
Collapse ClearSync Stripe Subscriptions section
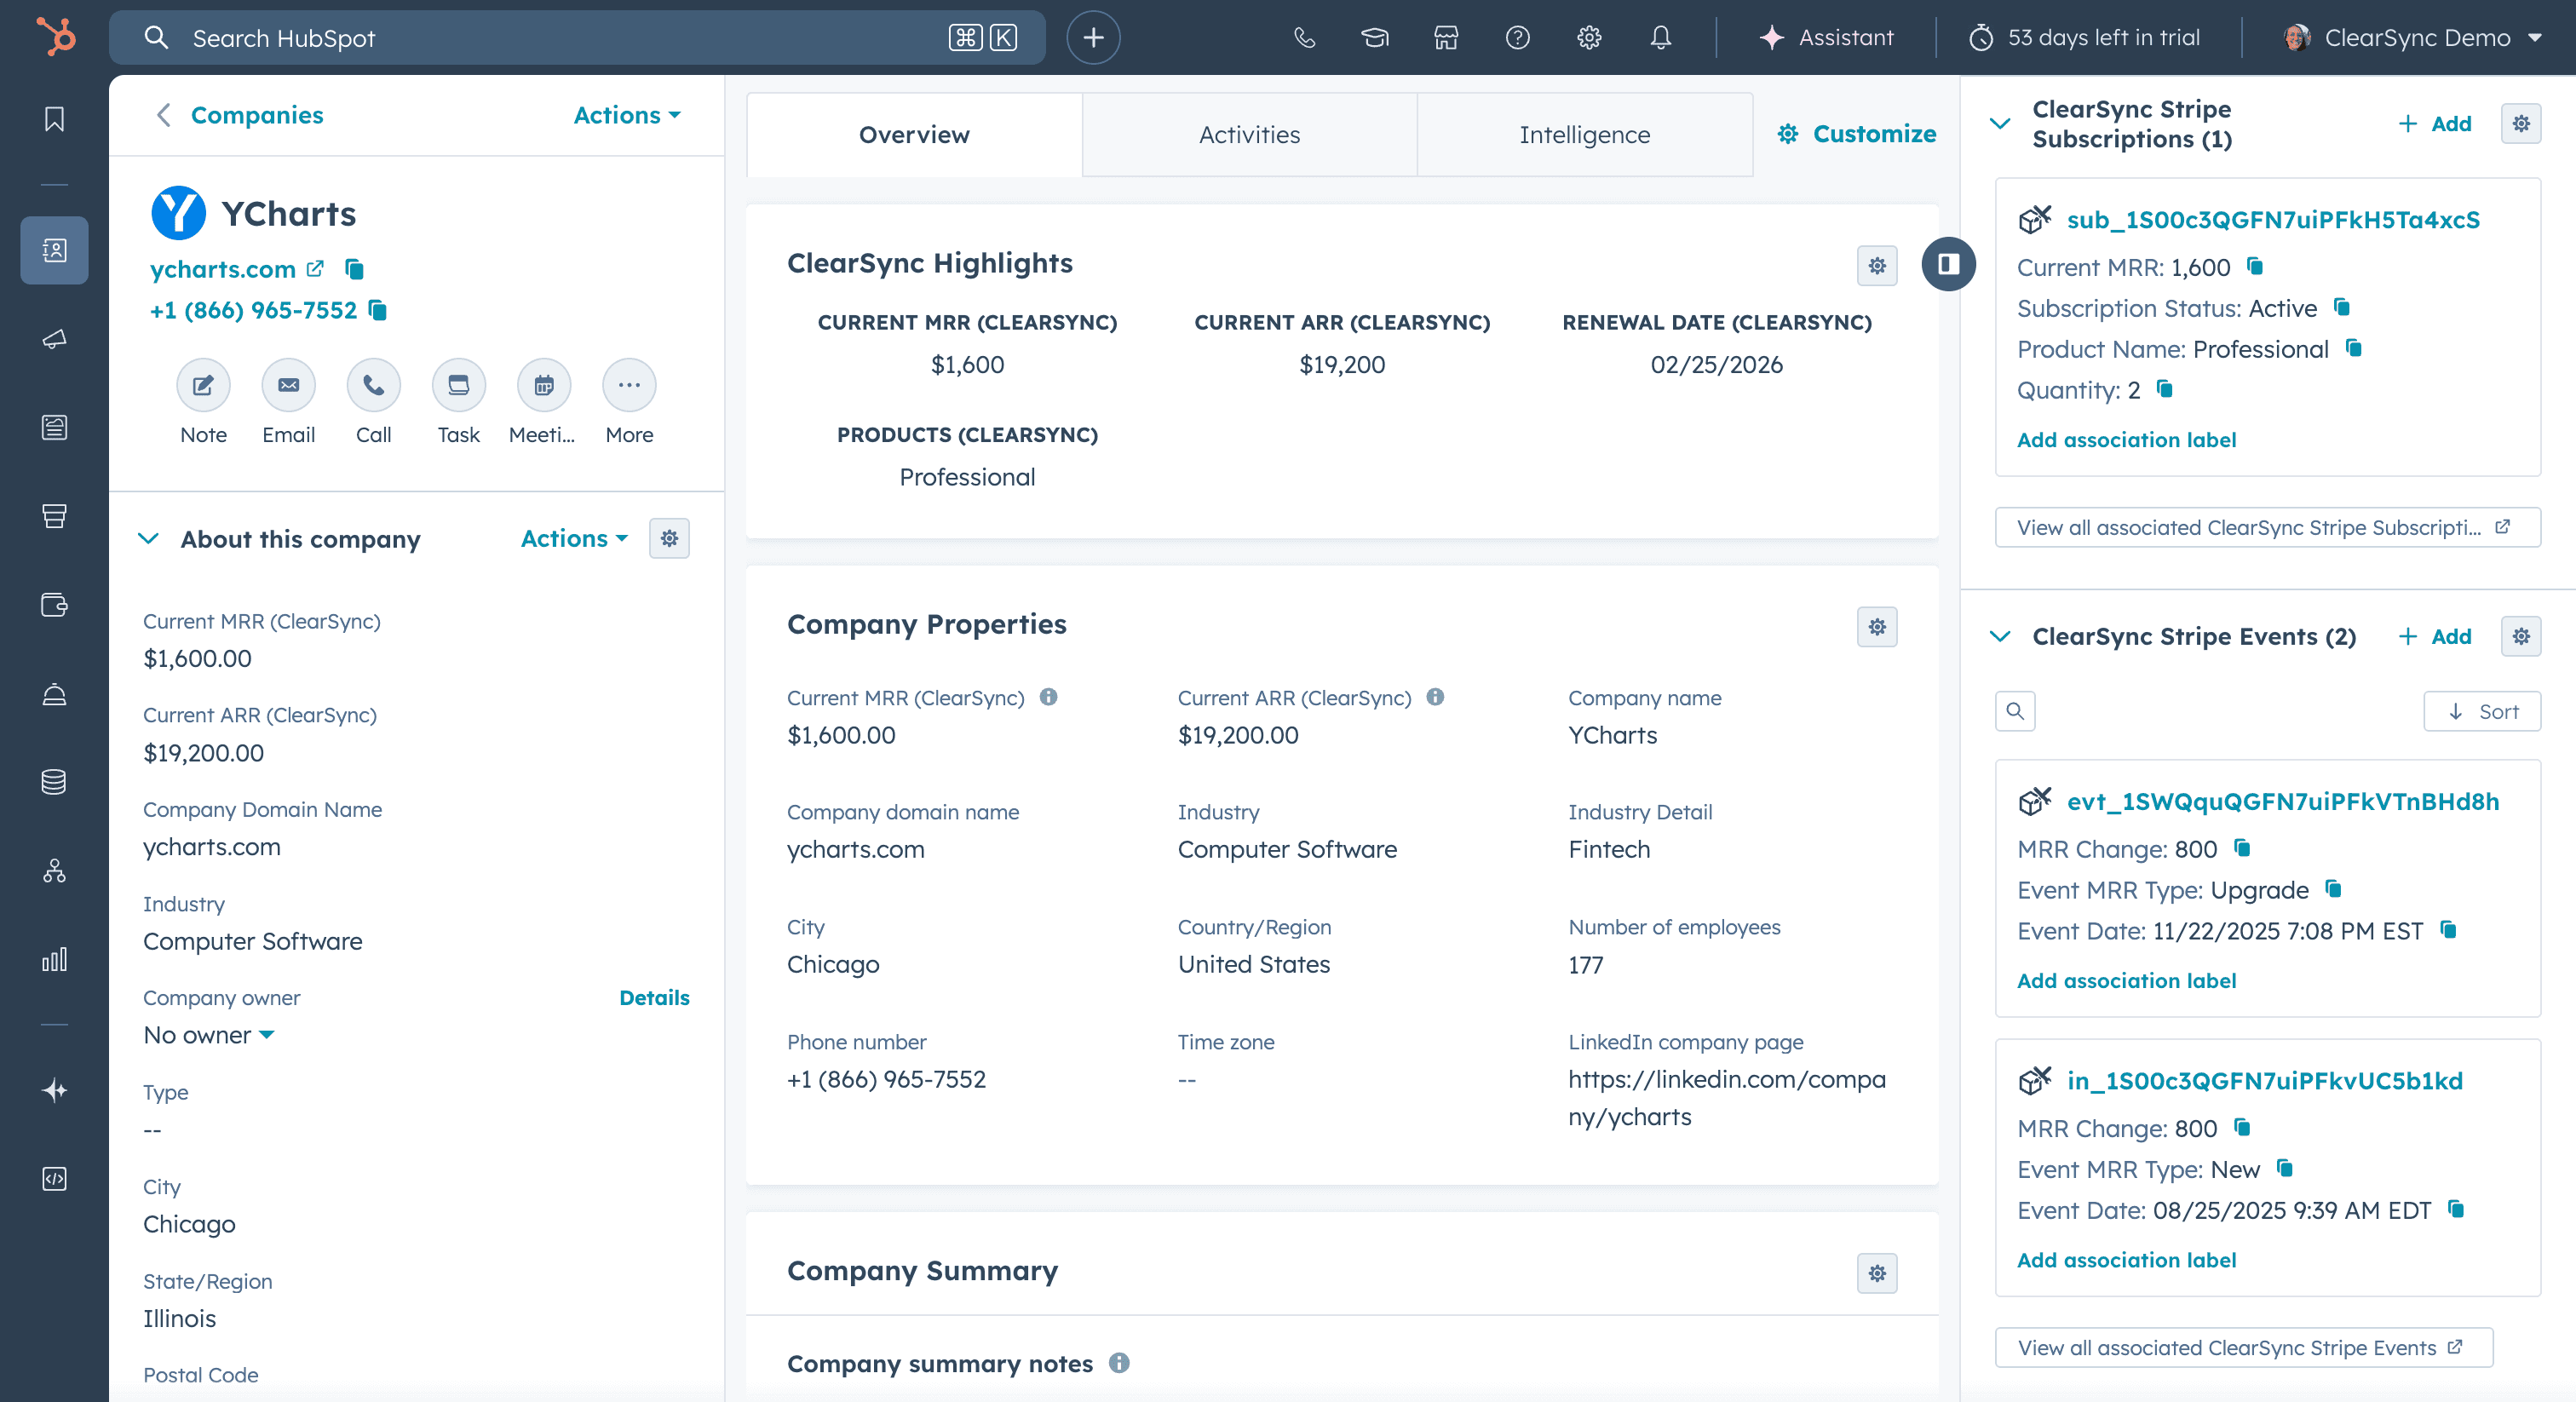coord(2000,124)
